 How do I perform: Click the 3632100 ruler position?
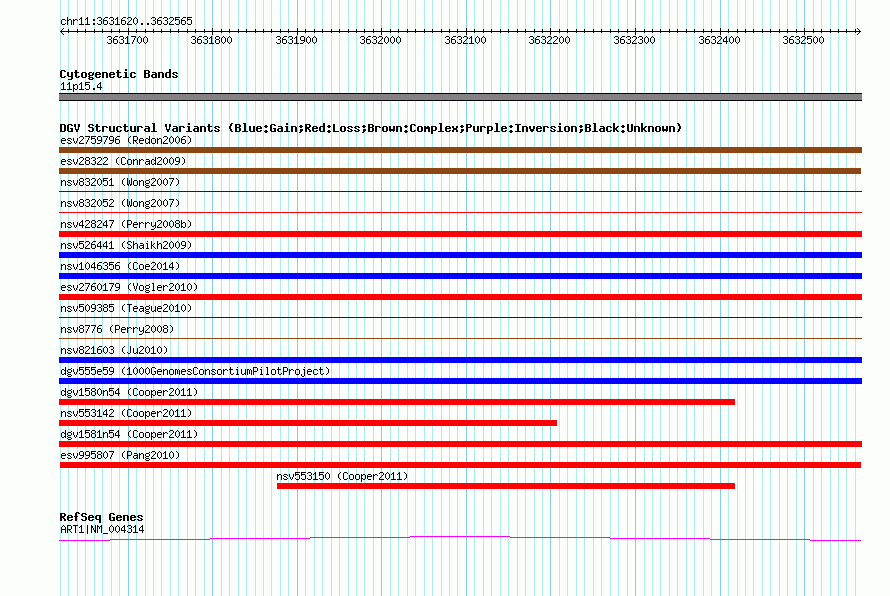(465, 40)
